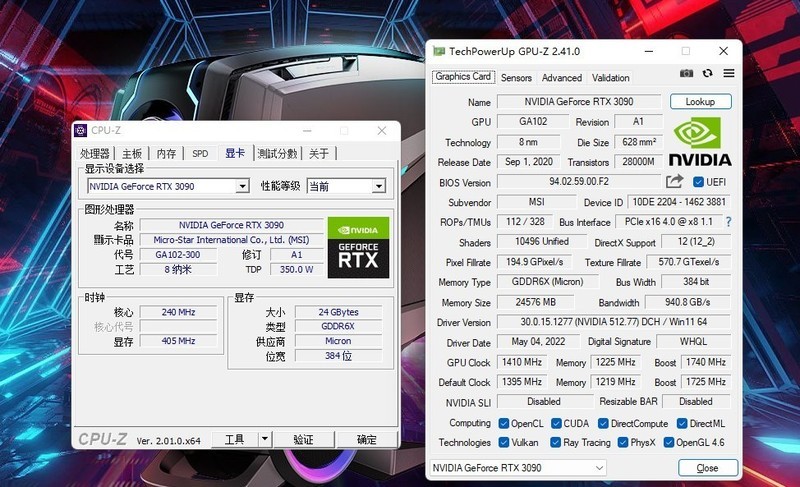This screenshot has height=487, width=800.
Task: Click the GPU-Z refresh icon
Action: click(x=708, y=73)
